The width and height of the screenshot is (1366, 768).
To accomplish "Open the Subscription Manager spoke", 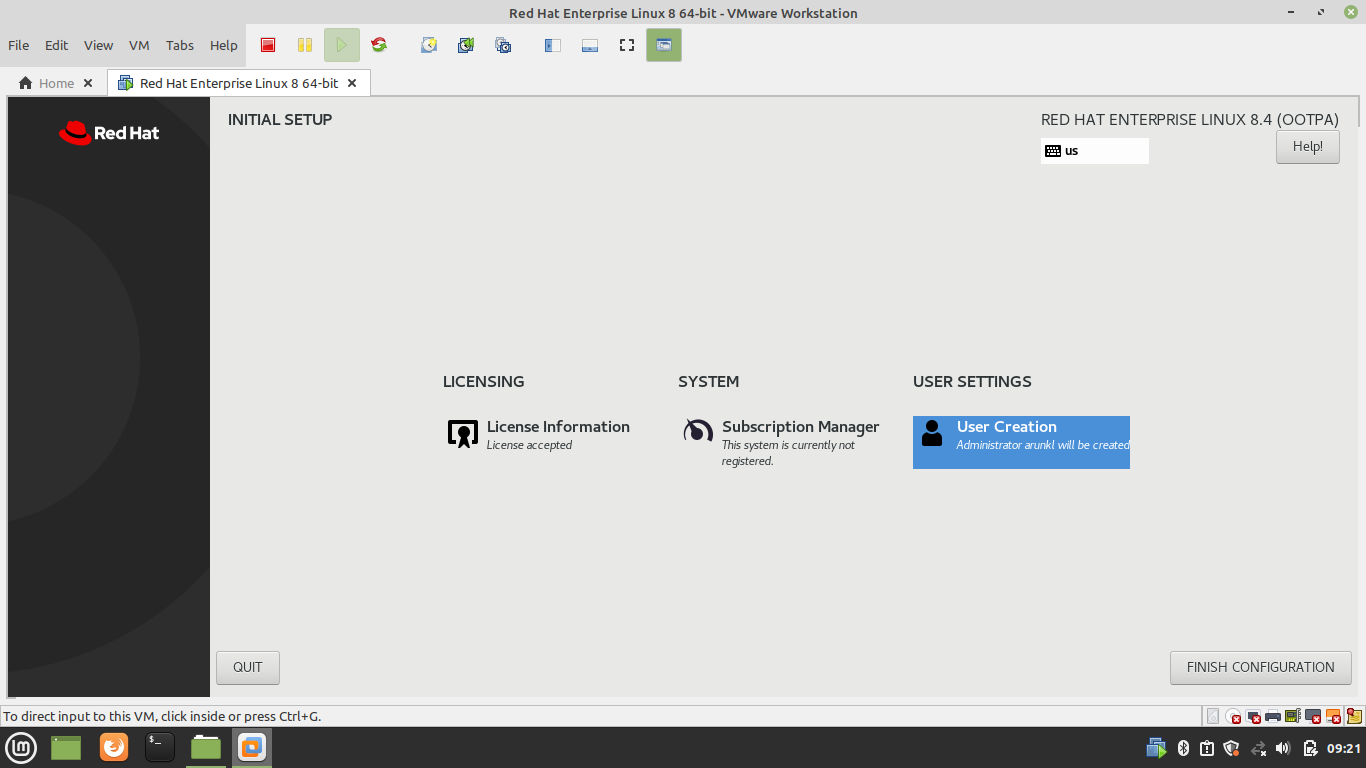I will click(782, 442).
